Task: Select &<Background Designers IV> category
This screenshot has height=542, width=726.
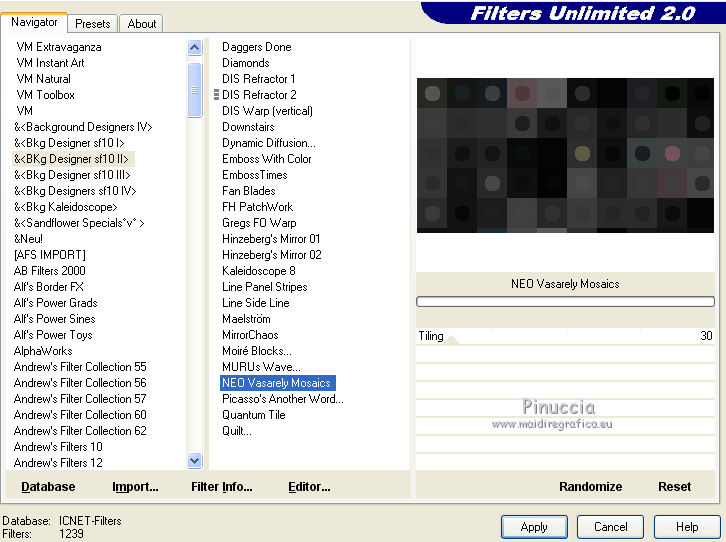Action: point(83,127)
